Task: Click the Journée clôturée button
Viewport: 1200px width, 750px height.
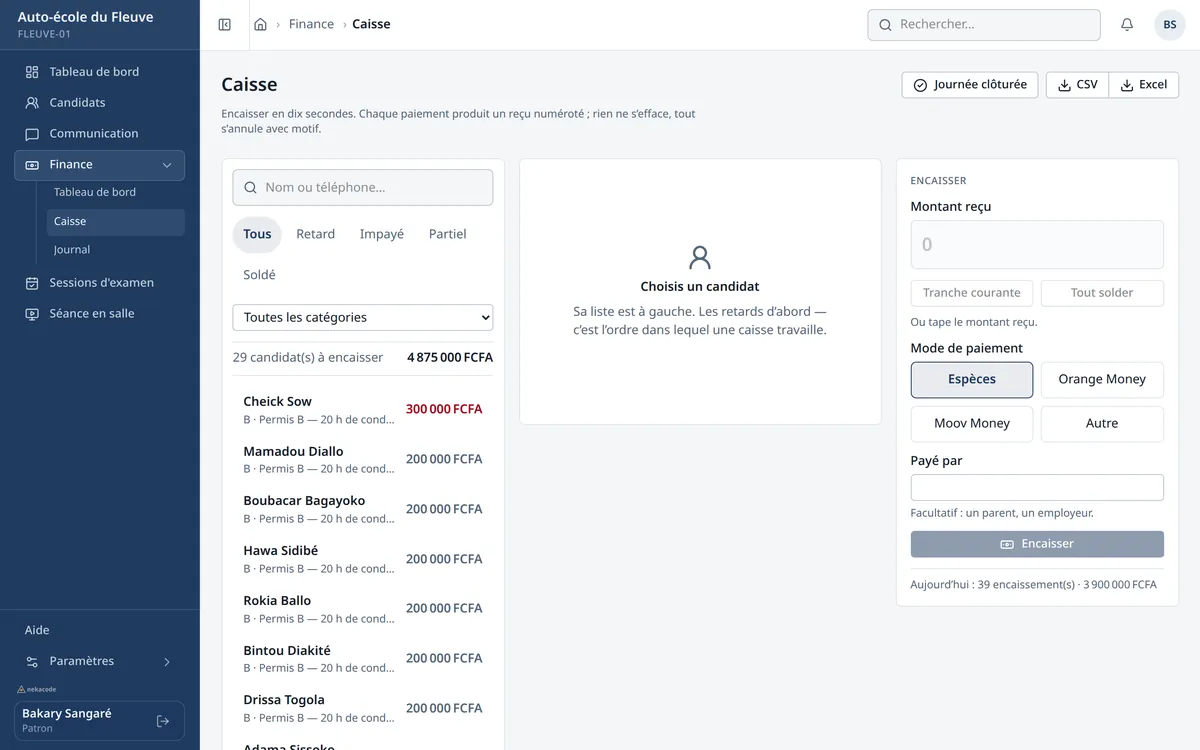Action: (x=970, y=85)
